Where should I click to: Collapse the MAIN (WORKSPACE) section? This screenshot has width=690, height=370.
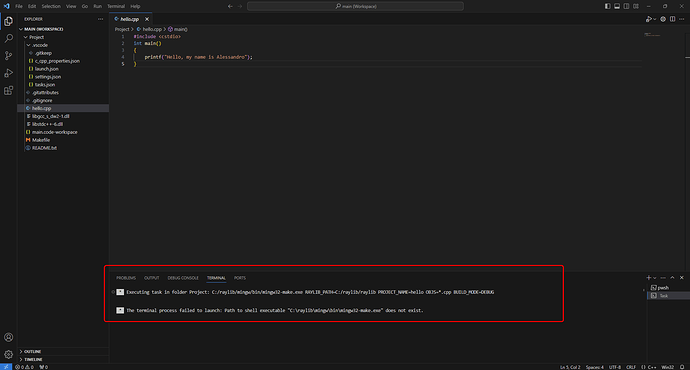[63, 29]
